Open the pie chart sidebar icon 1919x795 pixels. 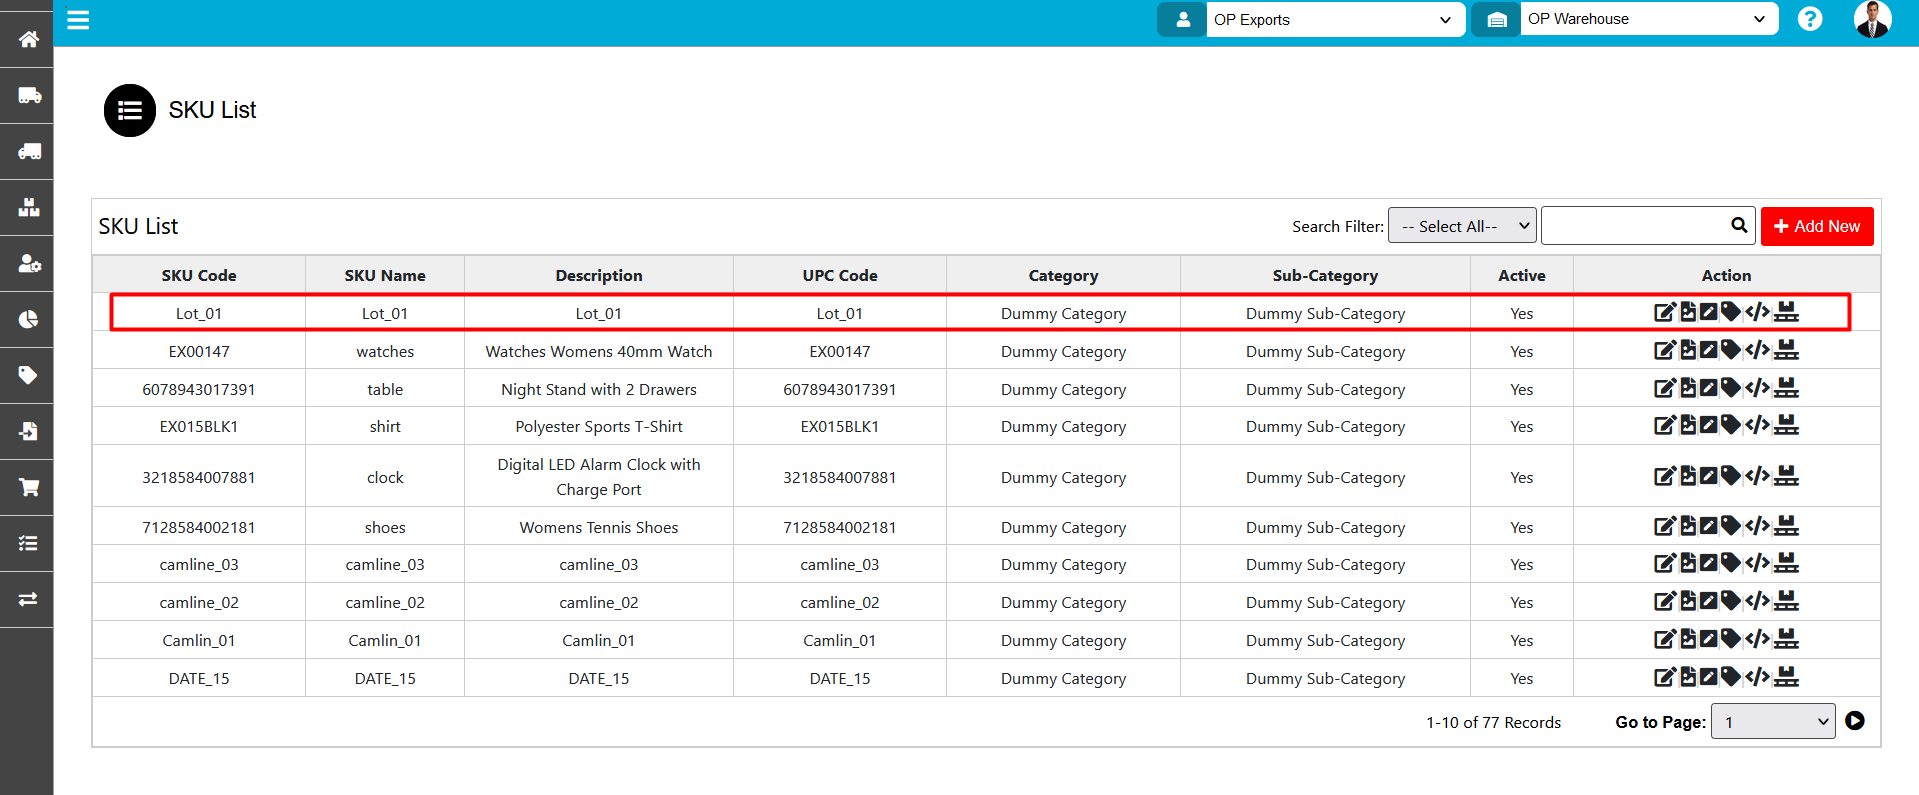pos(28,319)
